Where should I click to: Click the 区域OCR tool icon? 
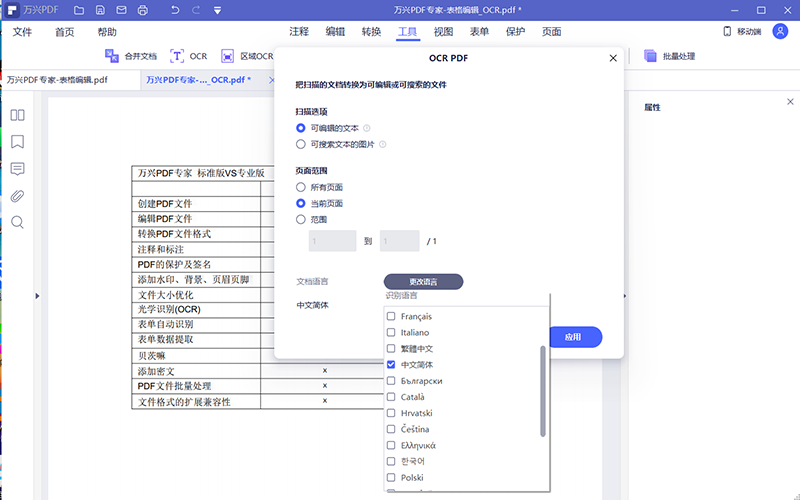pos(228,56)
